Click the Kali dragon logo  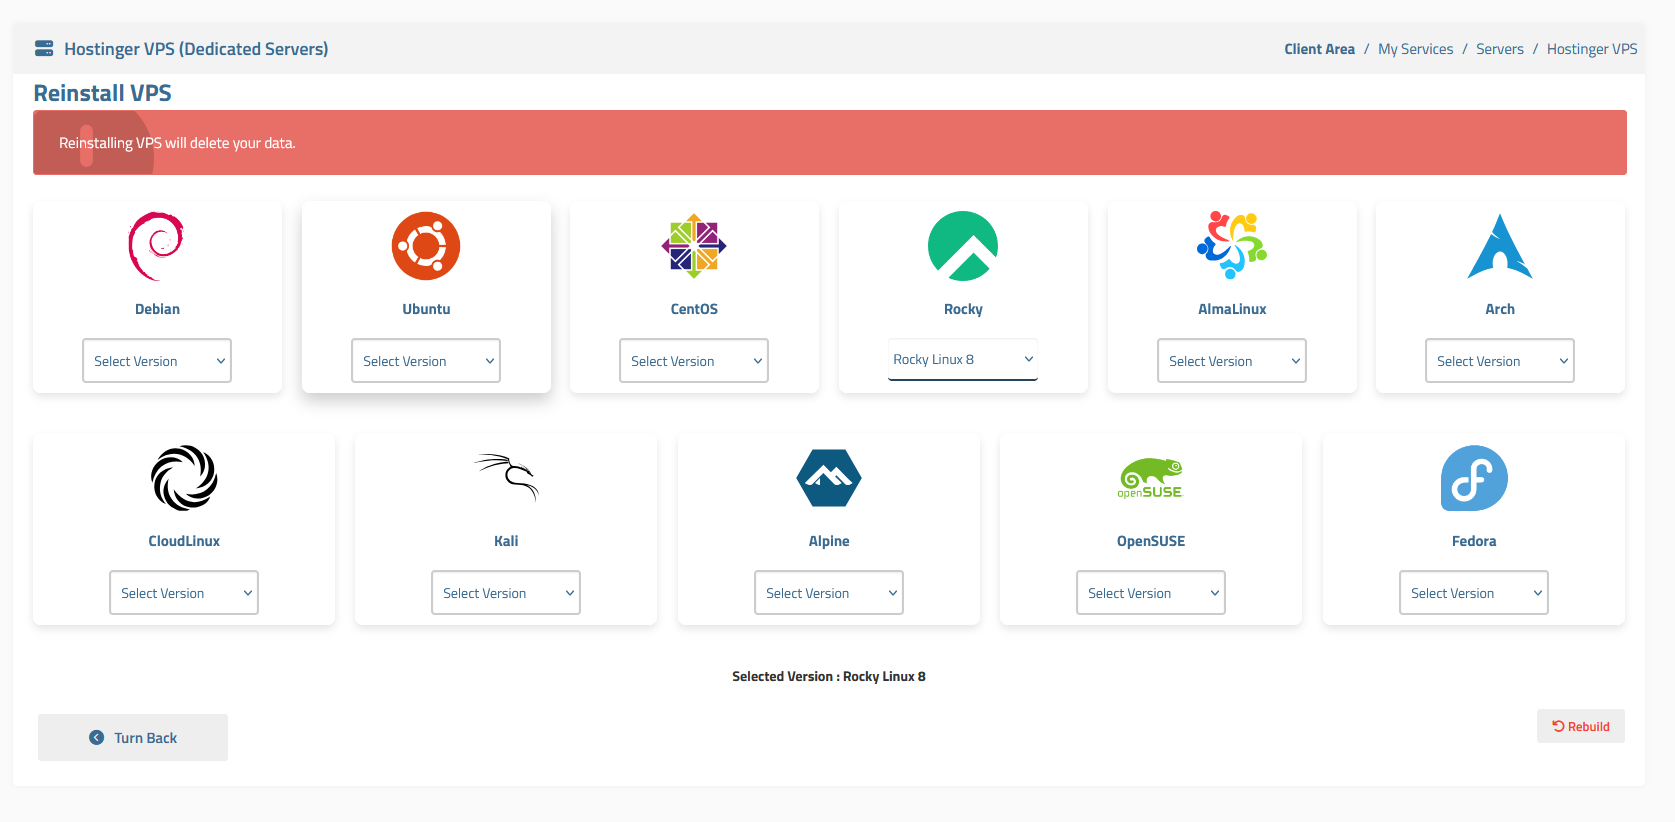[506, 477]
